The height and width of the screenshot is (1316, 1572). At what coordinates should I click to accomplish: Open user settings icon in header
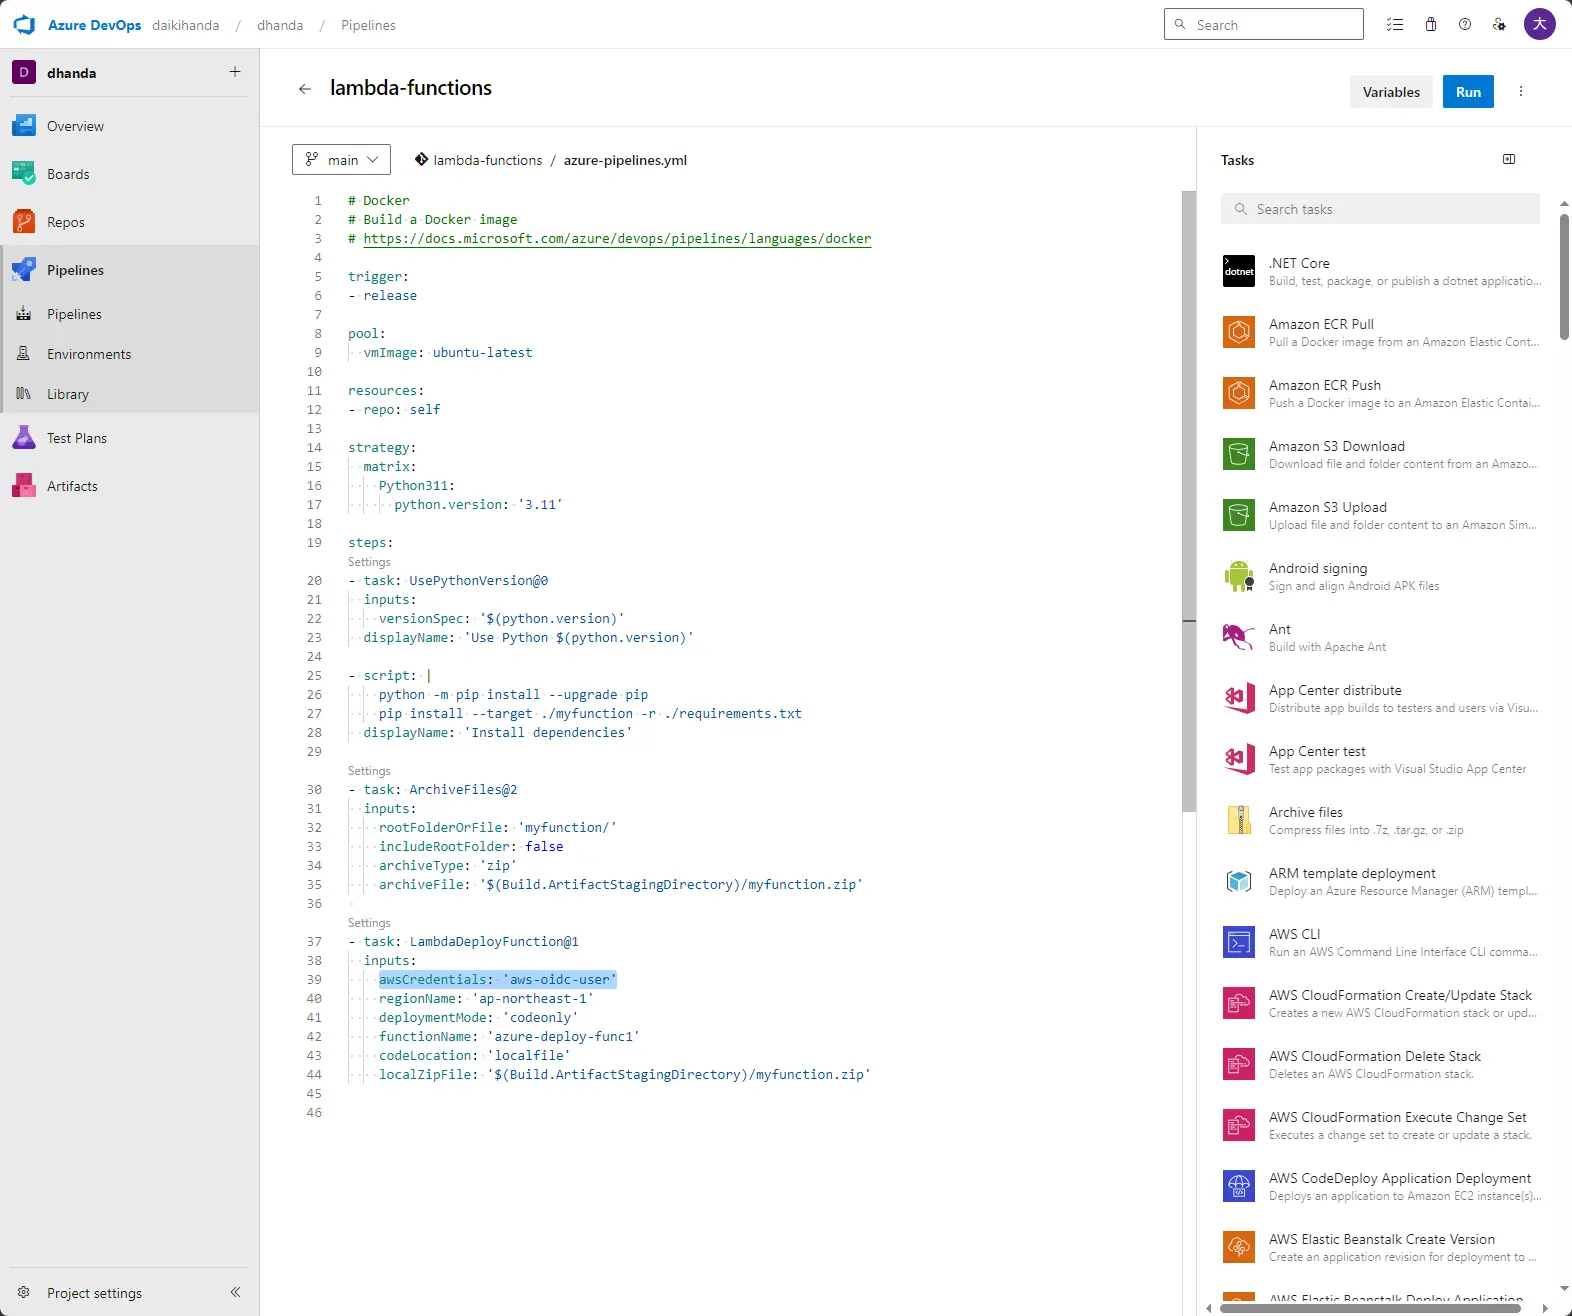coord(1499,25)
